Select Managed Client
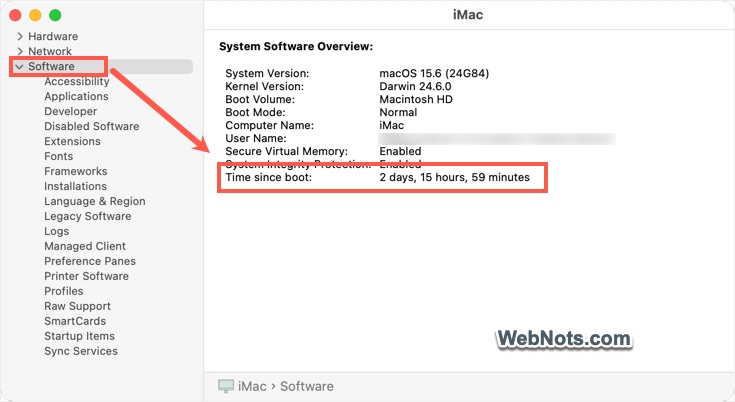 click(x=85, y=246)
